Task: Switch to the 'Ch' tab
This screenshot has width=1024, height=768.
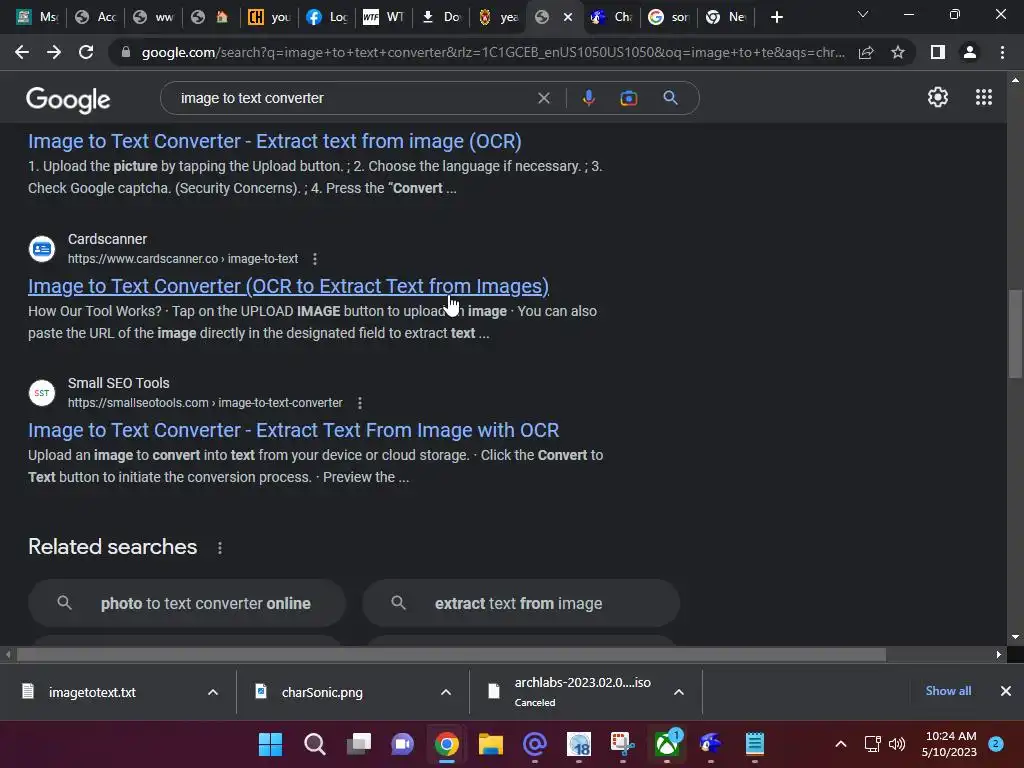Action: 612,17
